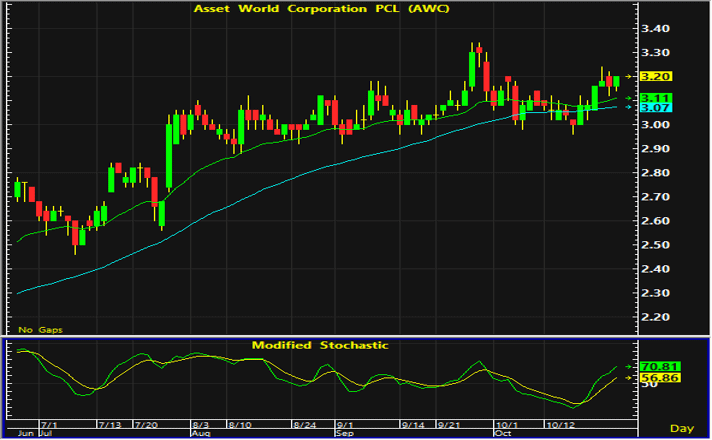Screen dimensions: 712x440
Task: Click the green arrow beside the 70.81 label
Action: pos(629,366)
